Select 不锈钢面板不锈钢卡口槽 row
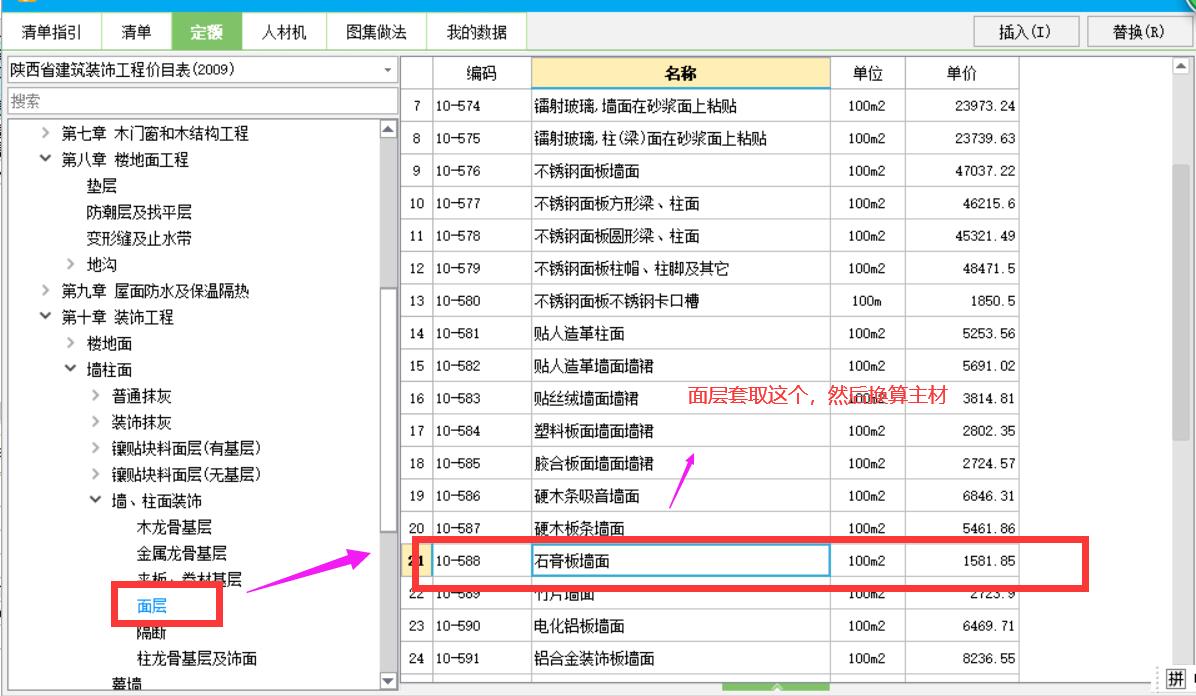Image resolution: width=1196 pixels, height=696 pixels. pos(710,301)
